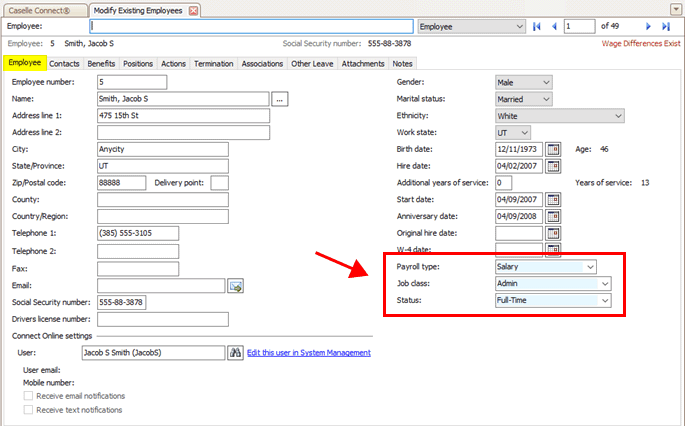
Task: Open the Start date calendar picker
Action: (553, 200)
